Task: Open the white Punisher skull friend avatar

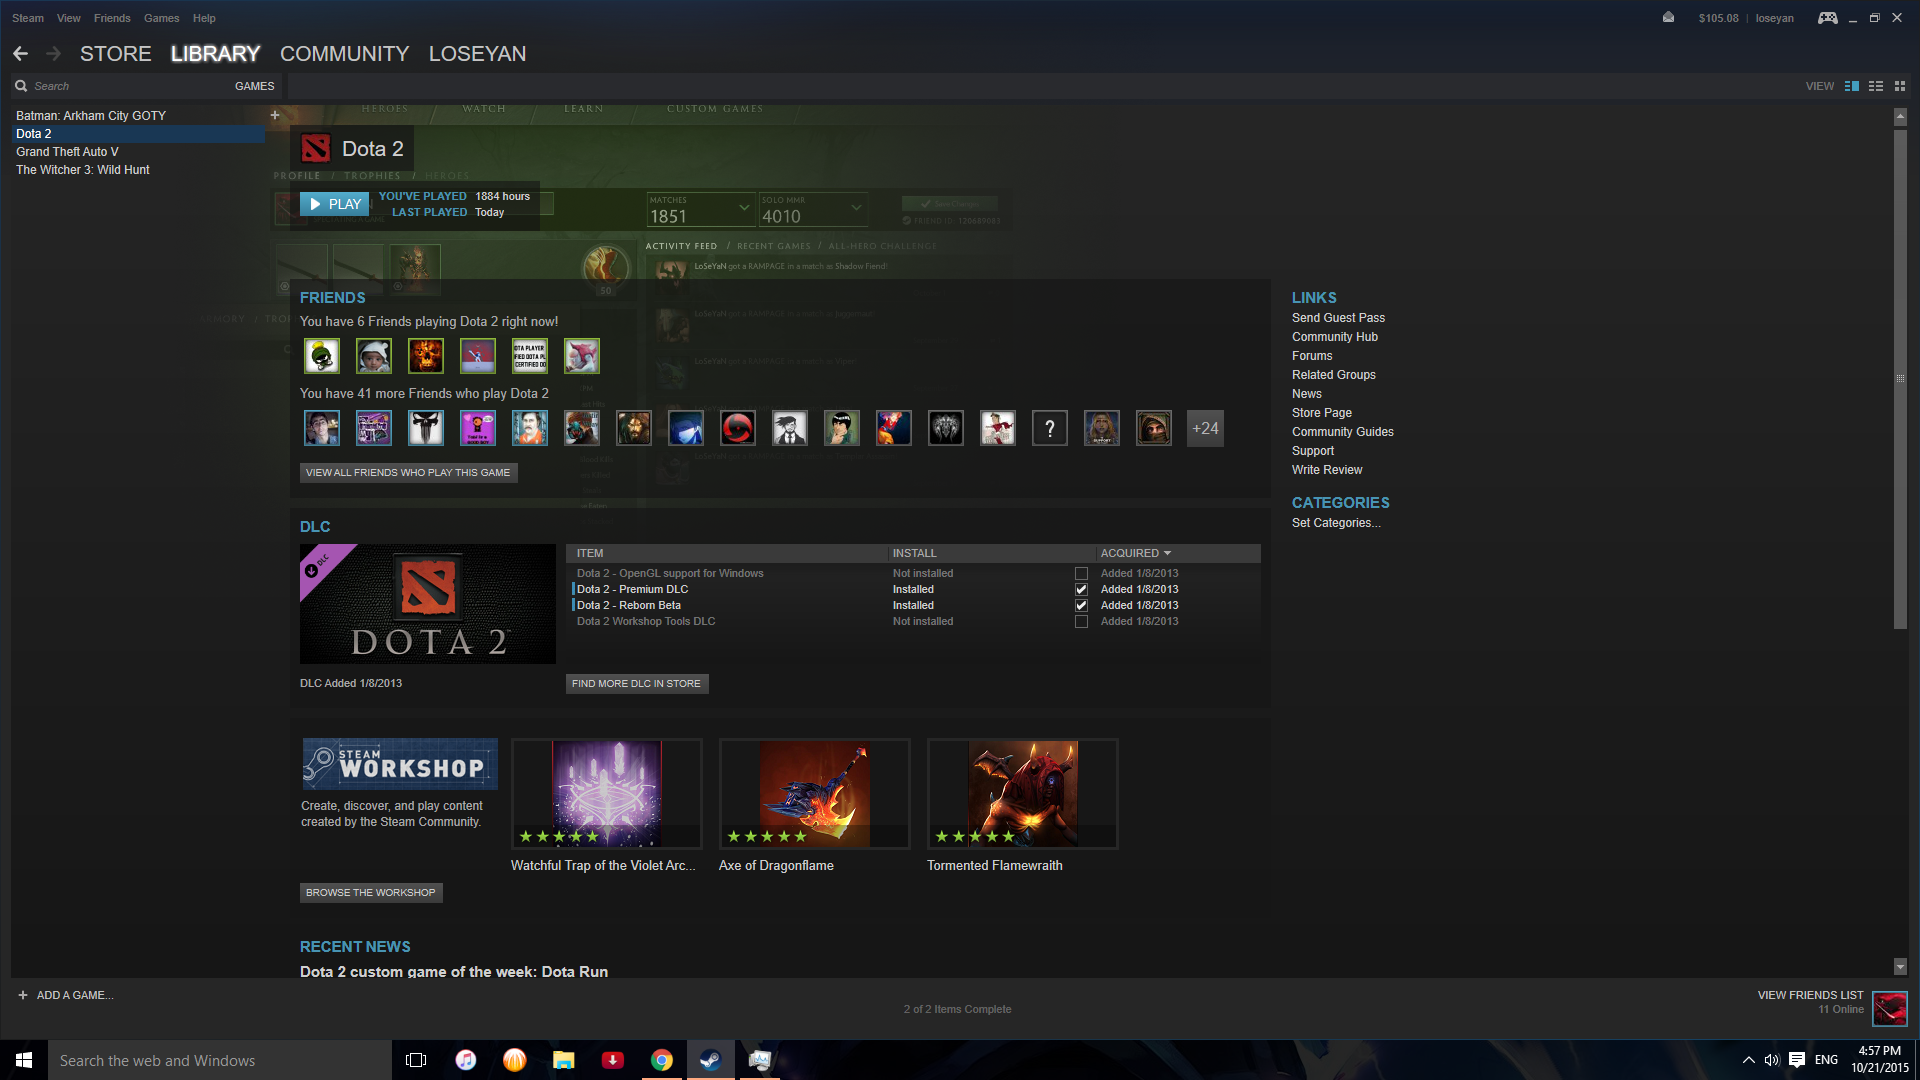Action: pos(426,428)
